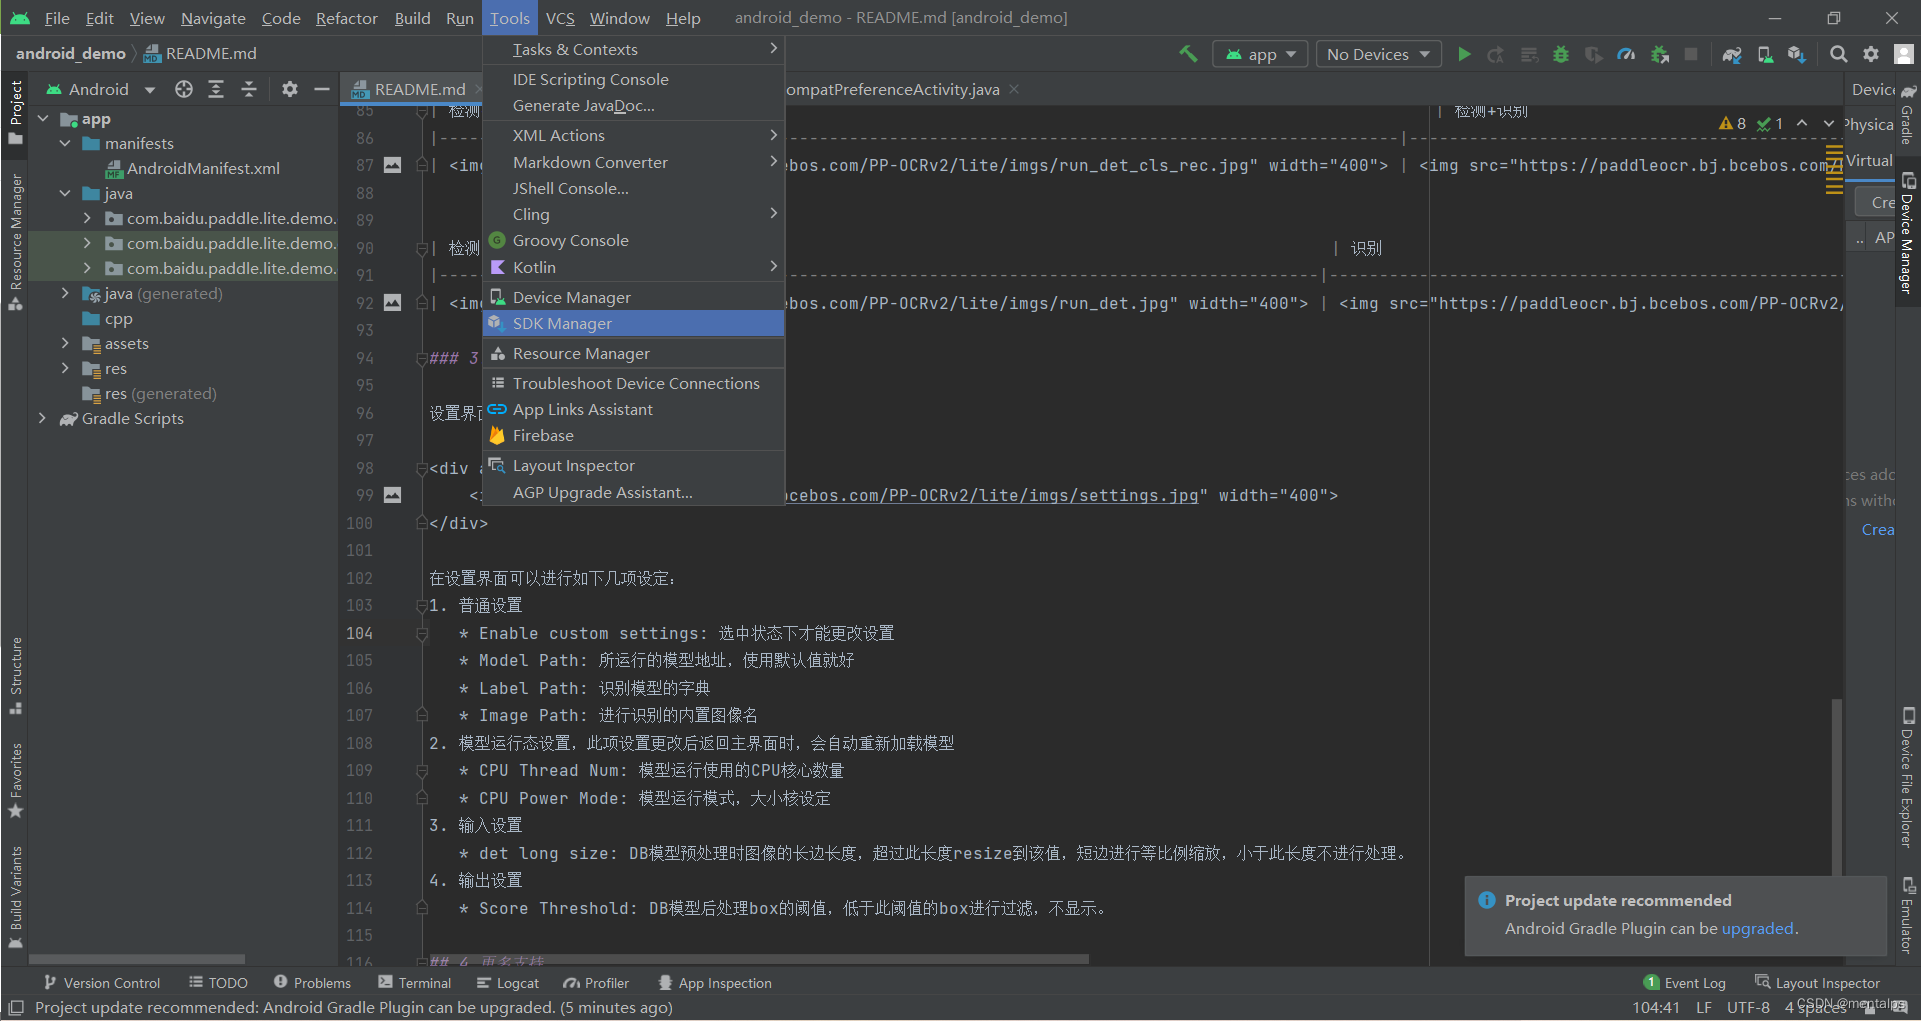Screen dimensions: 1921x1021
Task: Open Project panel options gear icon
Action: pos(290,89)
